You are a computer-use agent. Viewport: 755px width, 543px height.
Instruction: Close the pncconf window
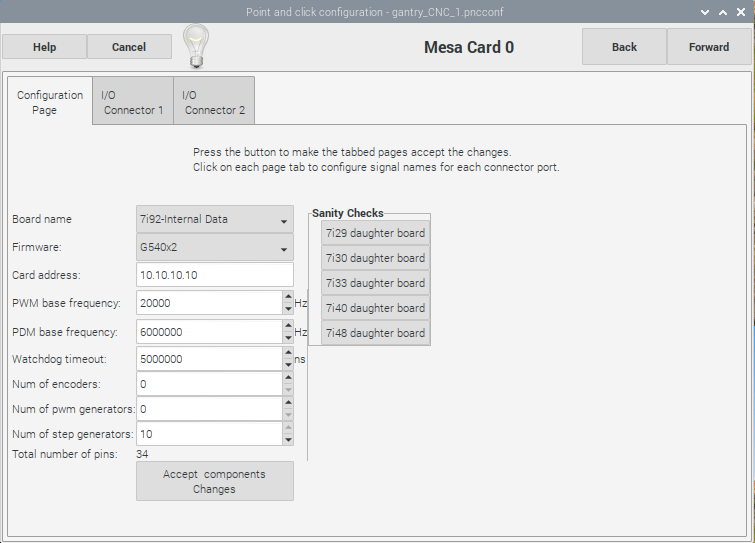pyautogui.click(x=741, y=12)
